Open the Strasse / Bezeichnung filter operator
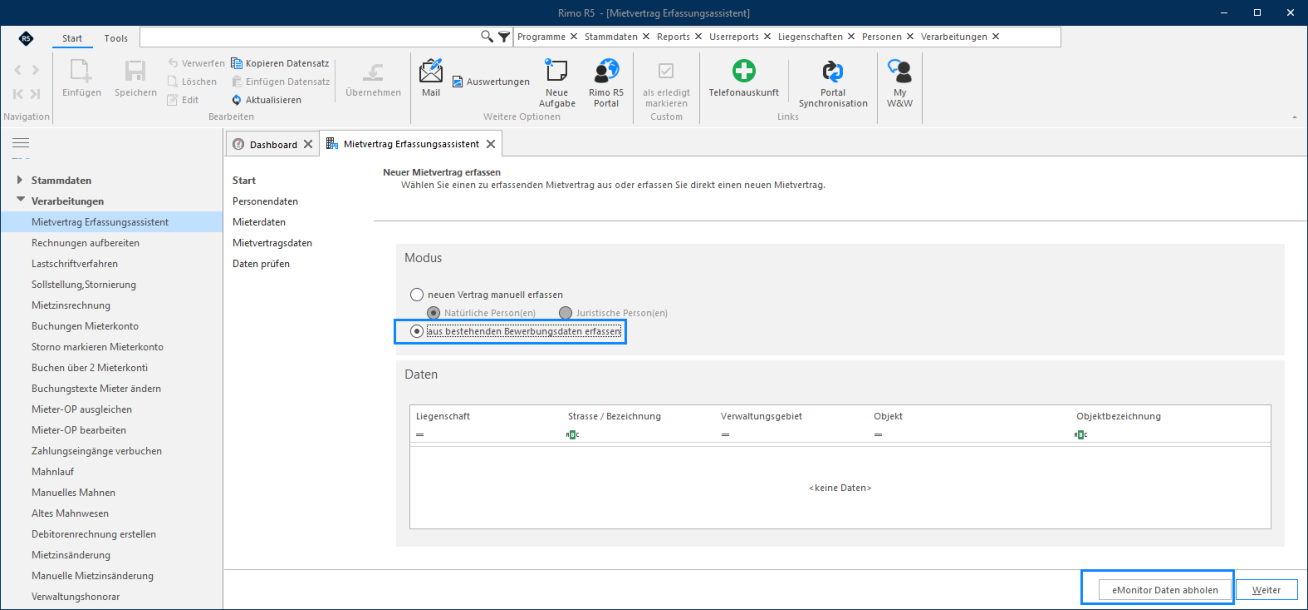This screenshot has height=610, width=1308. (573, 435)
